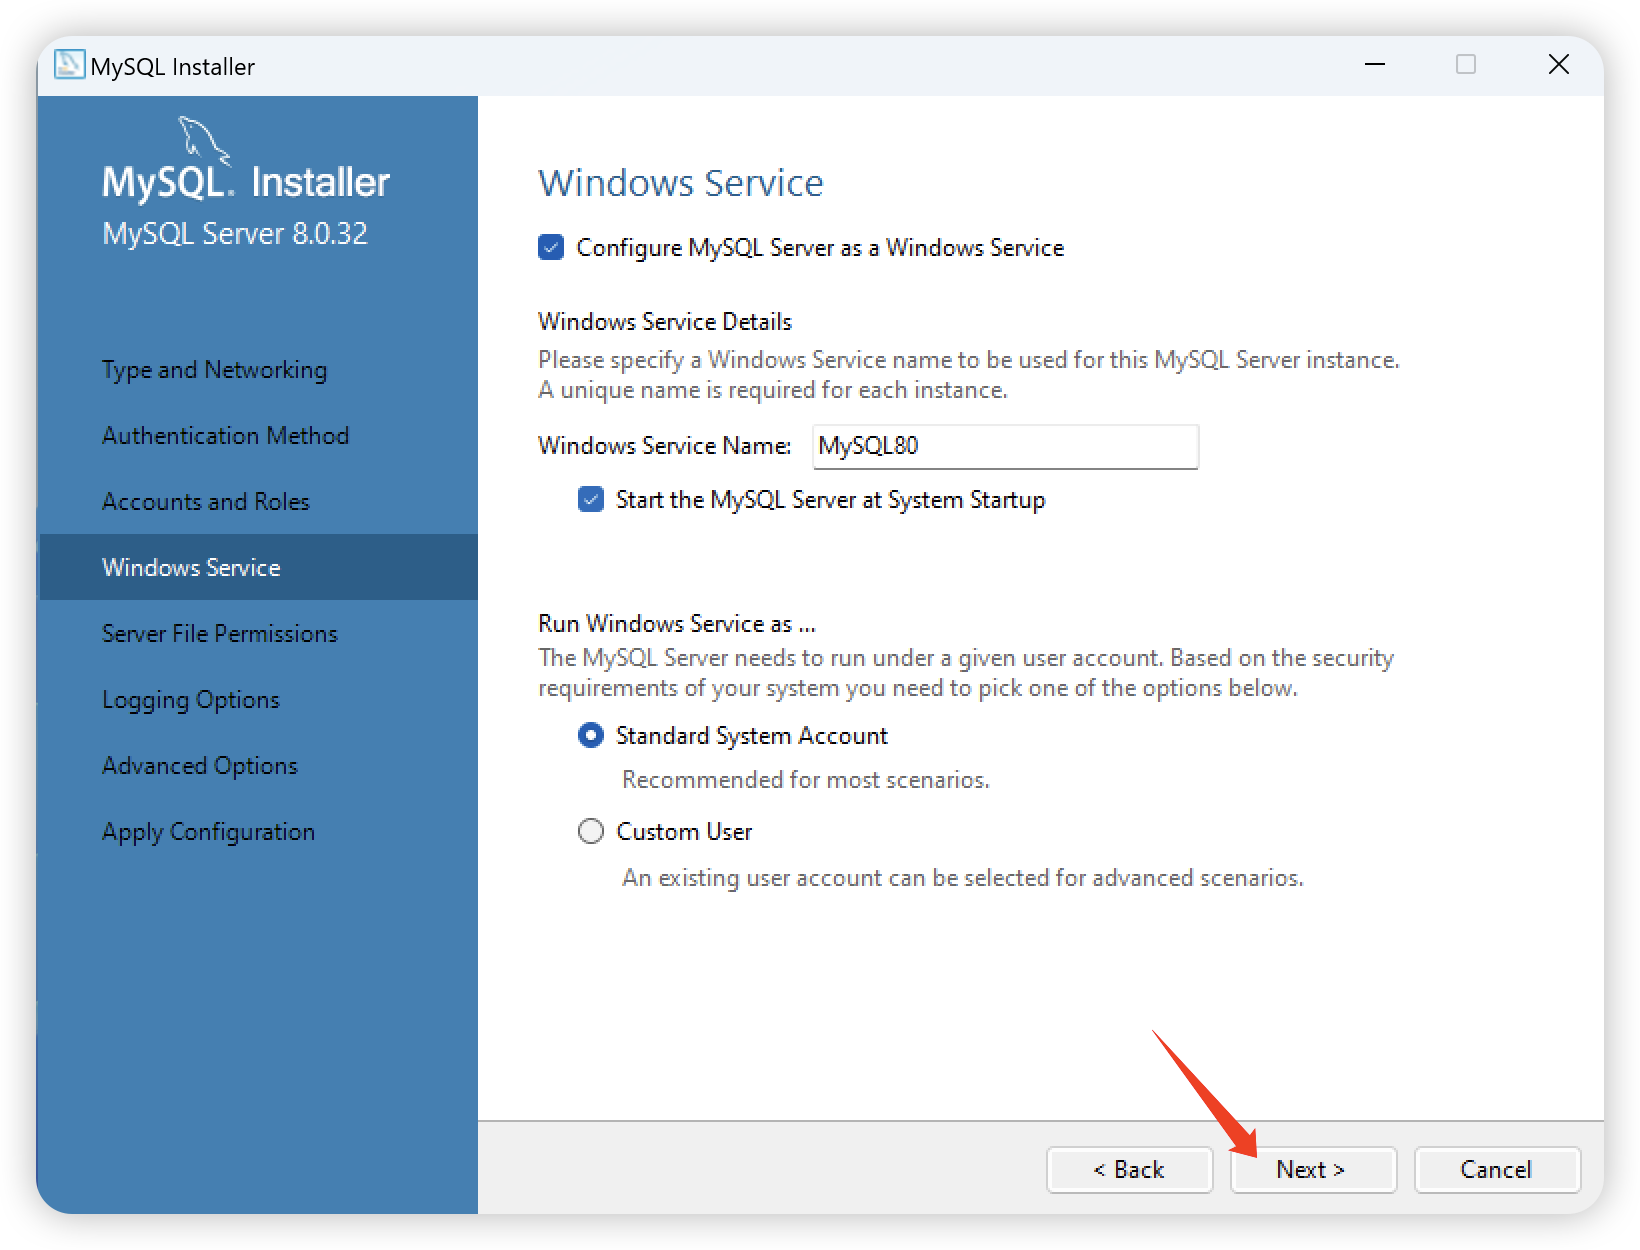The width and height of the screenshot is (1640, 1250).
Task: Uncheck Start the MySQL Server at System Startup
Action: point(591,499)
